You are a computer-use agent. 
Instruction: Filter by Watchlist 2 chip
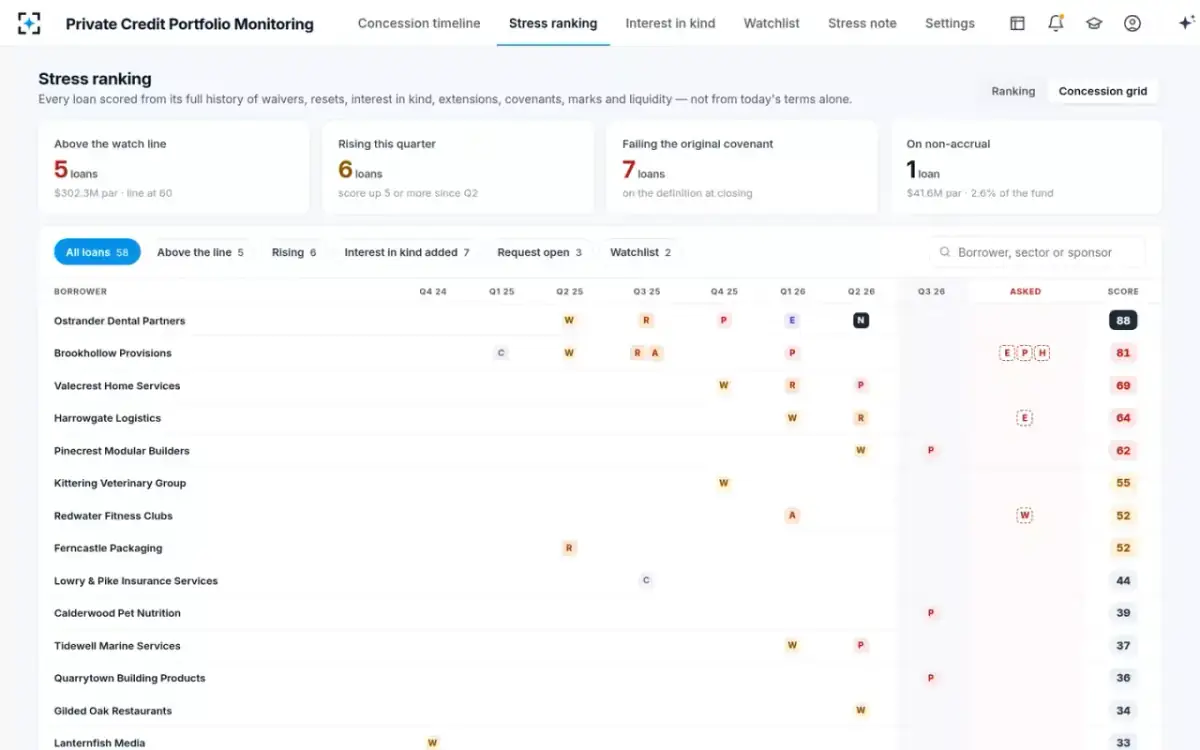click(x=640, y=252)
